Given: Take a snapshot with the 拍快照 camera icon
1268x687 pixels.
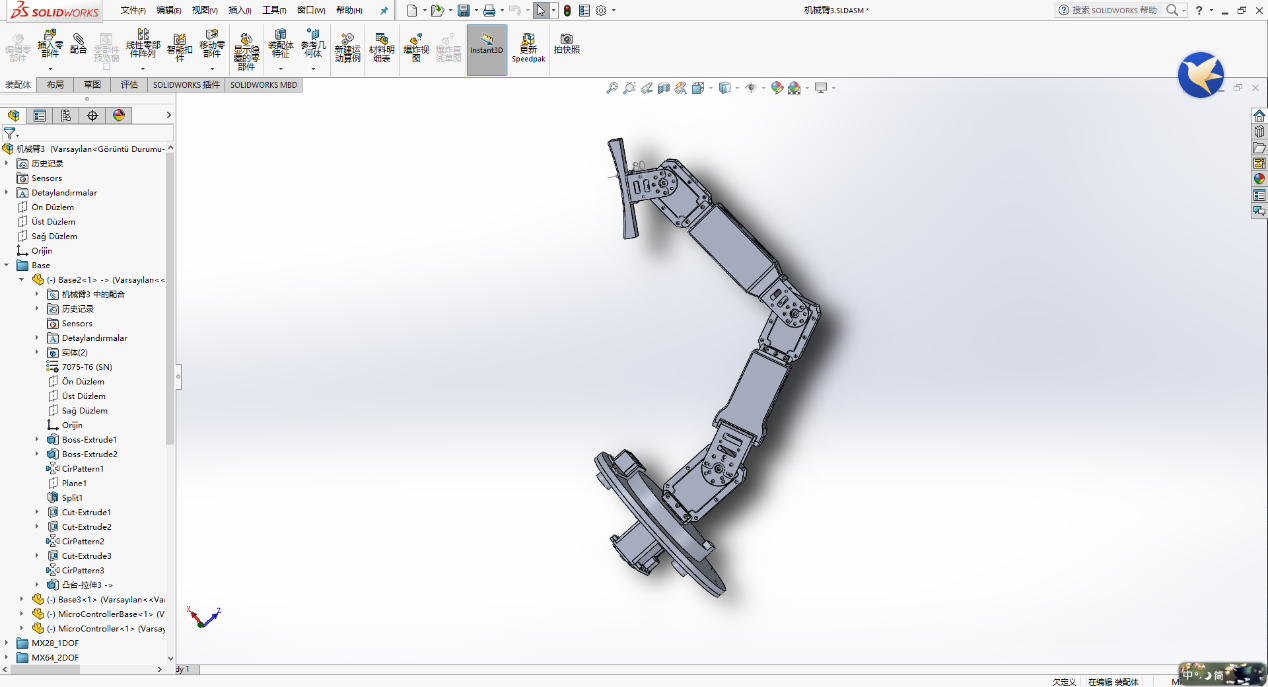Looking at the screenshot, I should pos(566,44).
